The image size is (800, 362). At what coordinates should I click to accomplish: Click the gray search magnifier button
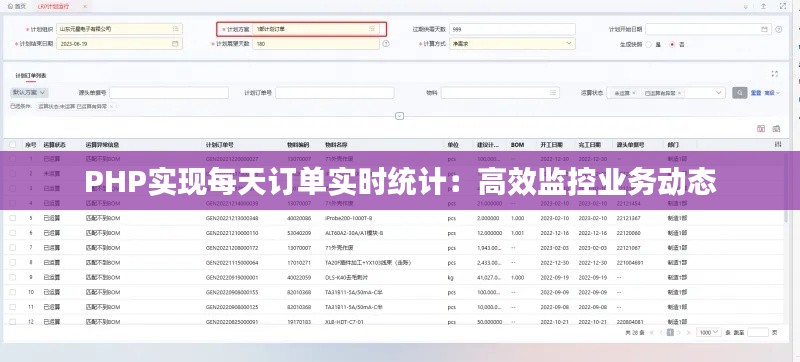pos(739,93)
